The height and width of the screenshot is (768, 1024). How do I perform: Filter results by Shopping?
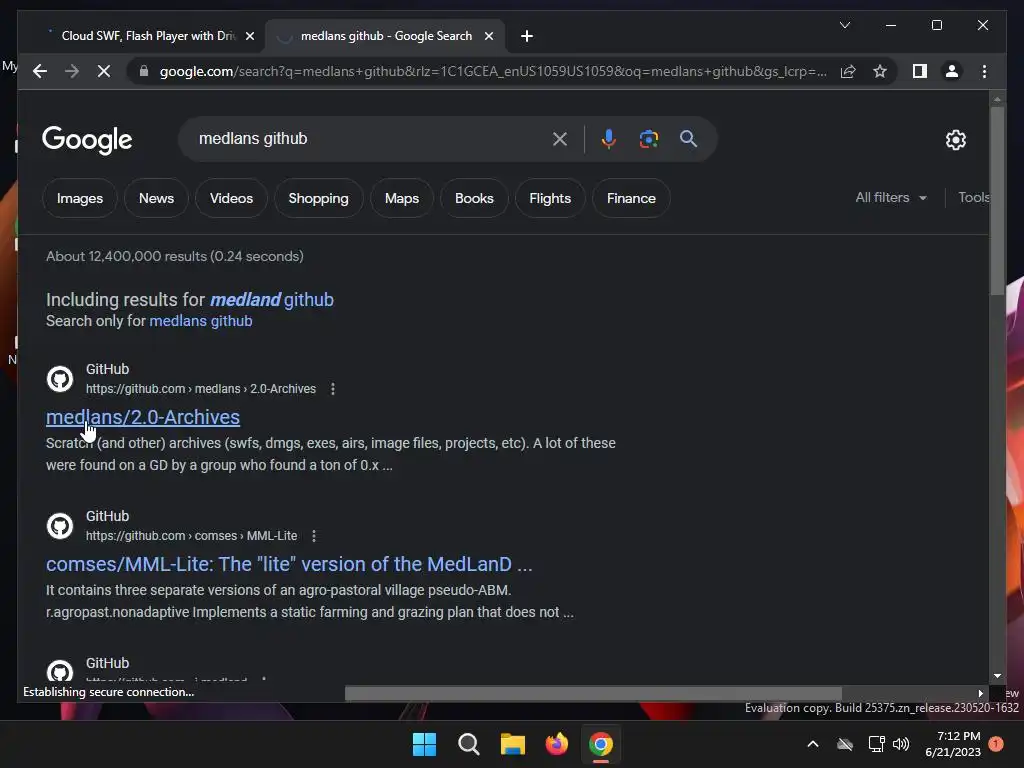[319, 199]
